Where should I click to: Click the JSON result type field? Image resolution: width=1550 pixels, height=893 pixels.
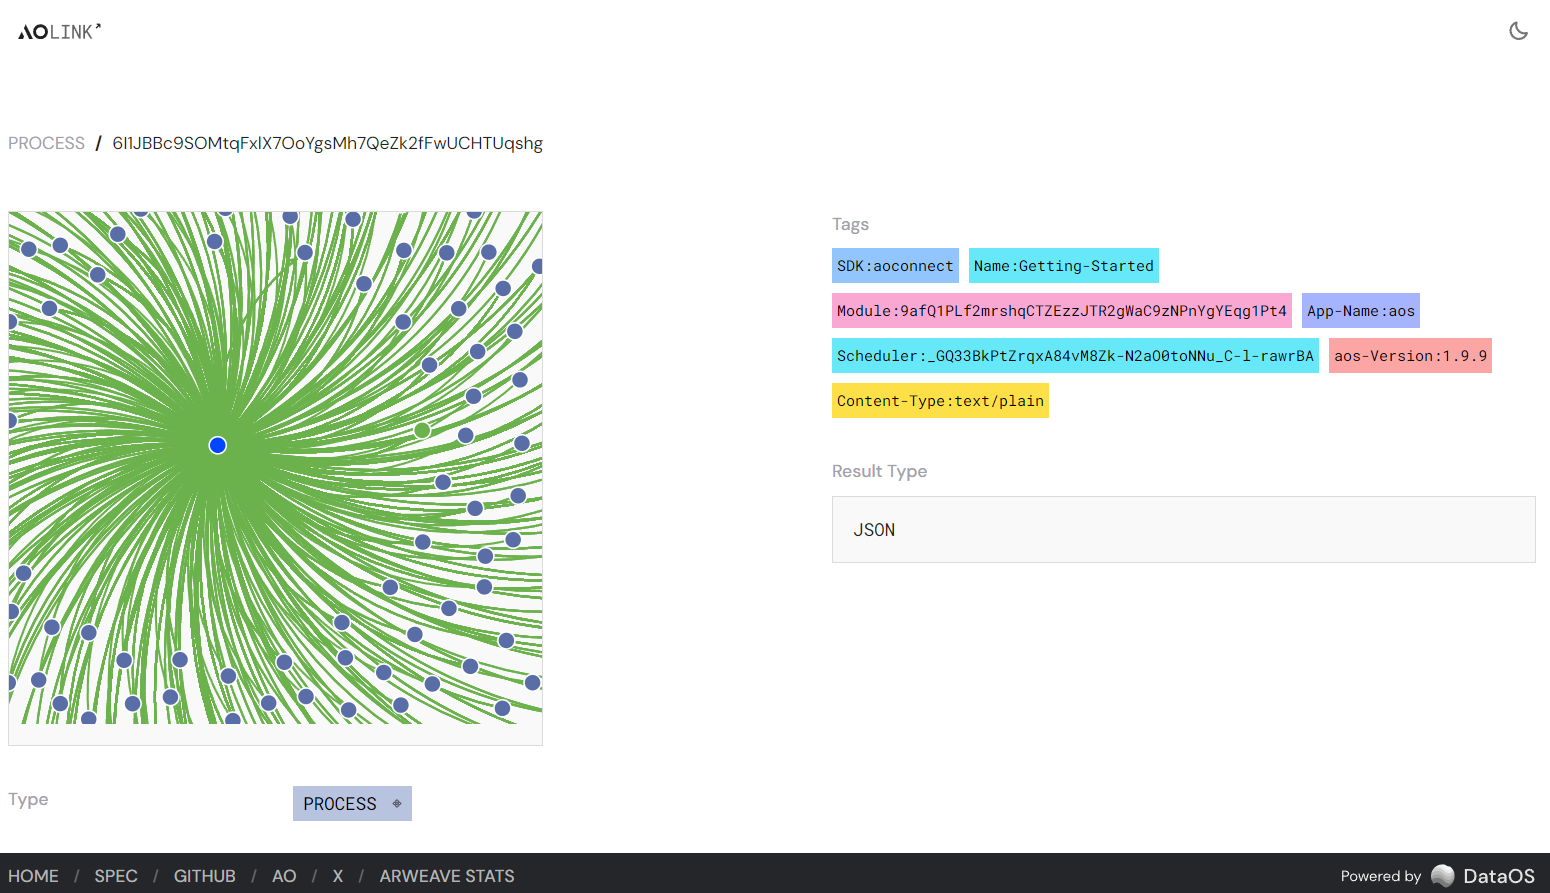tap(1183, 530)
